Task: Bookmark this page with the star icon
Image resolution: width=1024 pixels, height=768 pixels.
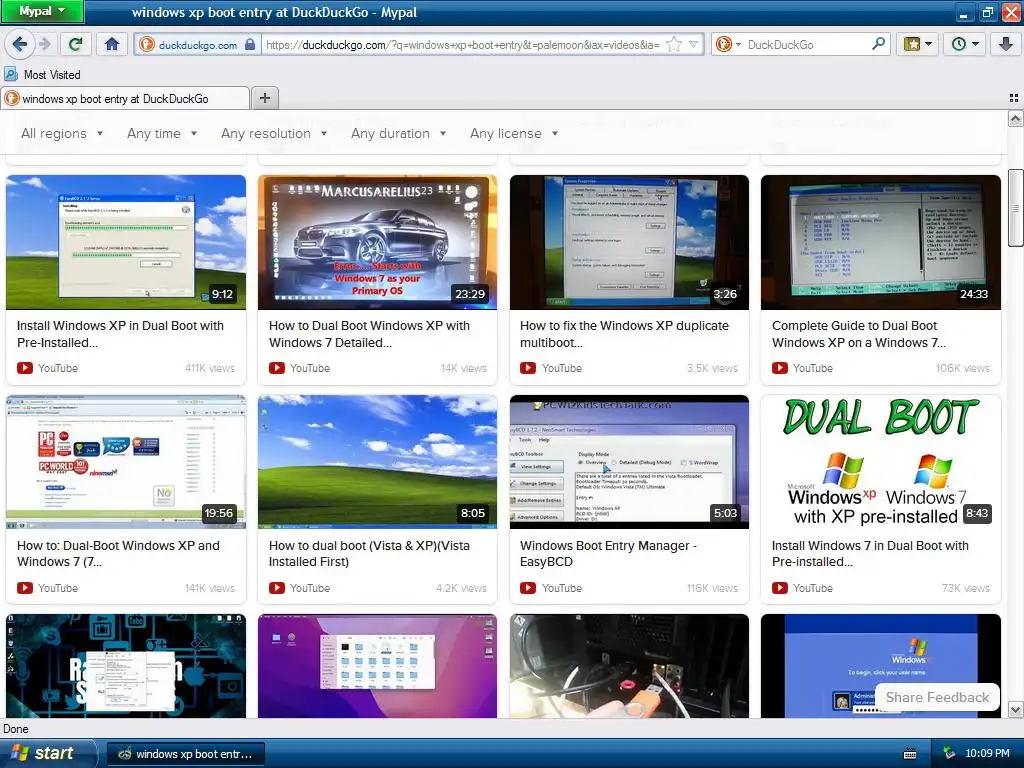Action: [x=674, y=44]
